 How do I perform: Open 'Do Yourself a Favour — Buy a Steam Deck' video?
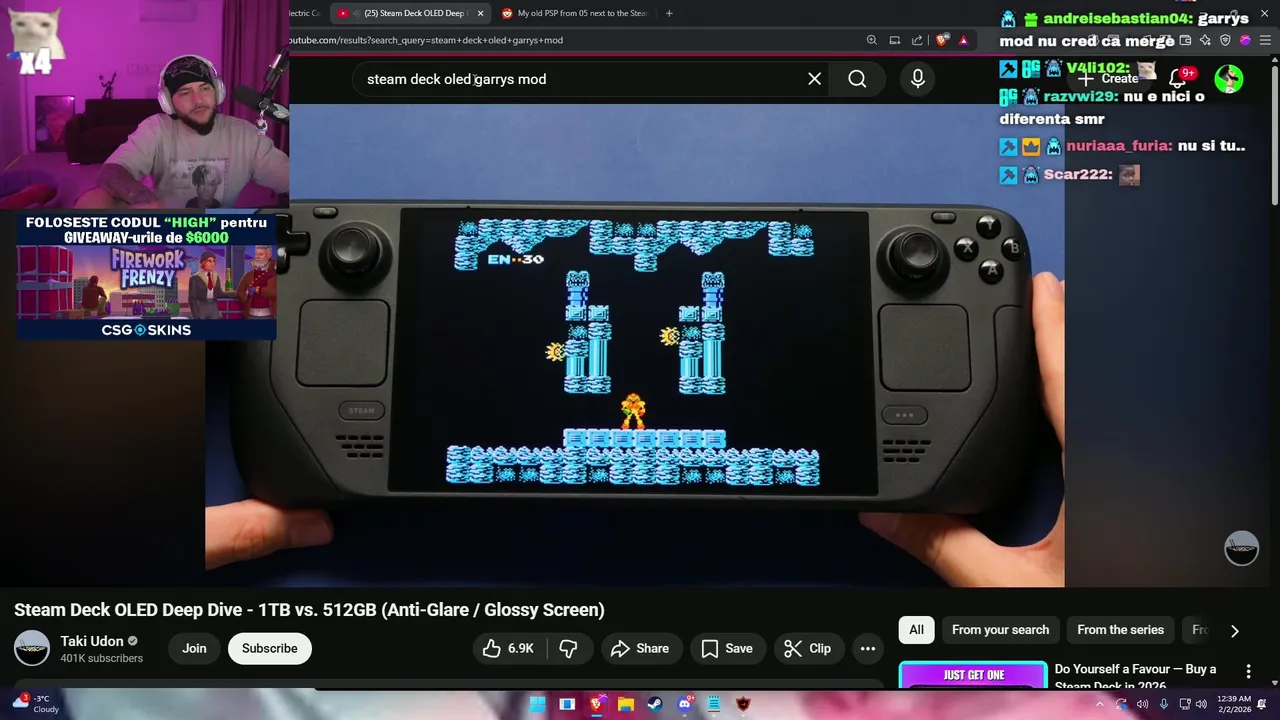coord(1135,676)
